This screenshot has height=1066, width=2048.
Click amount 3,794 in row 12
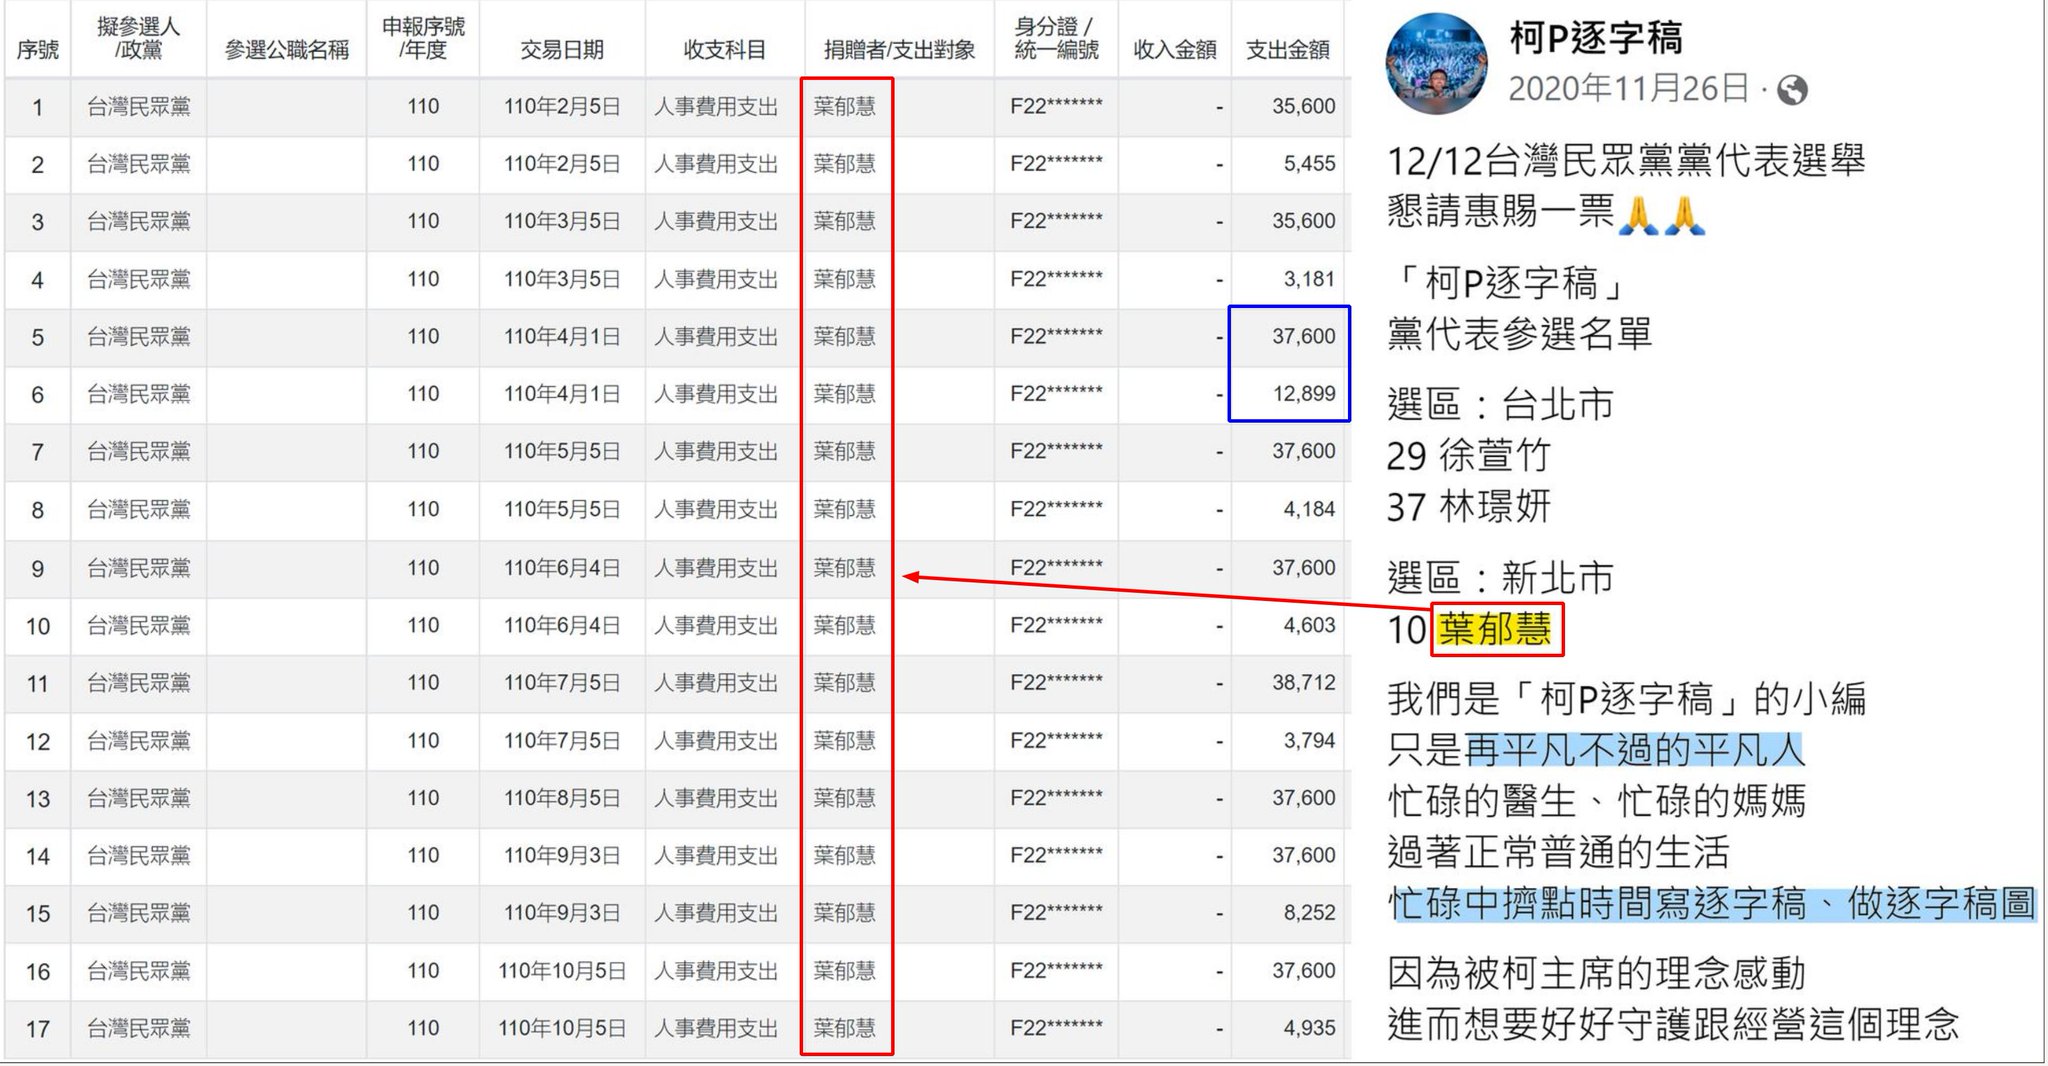coord(1309,740)
